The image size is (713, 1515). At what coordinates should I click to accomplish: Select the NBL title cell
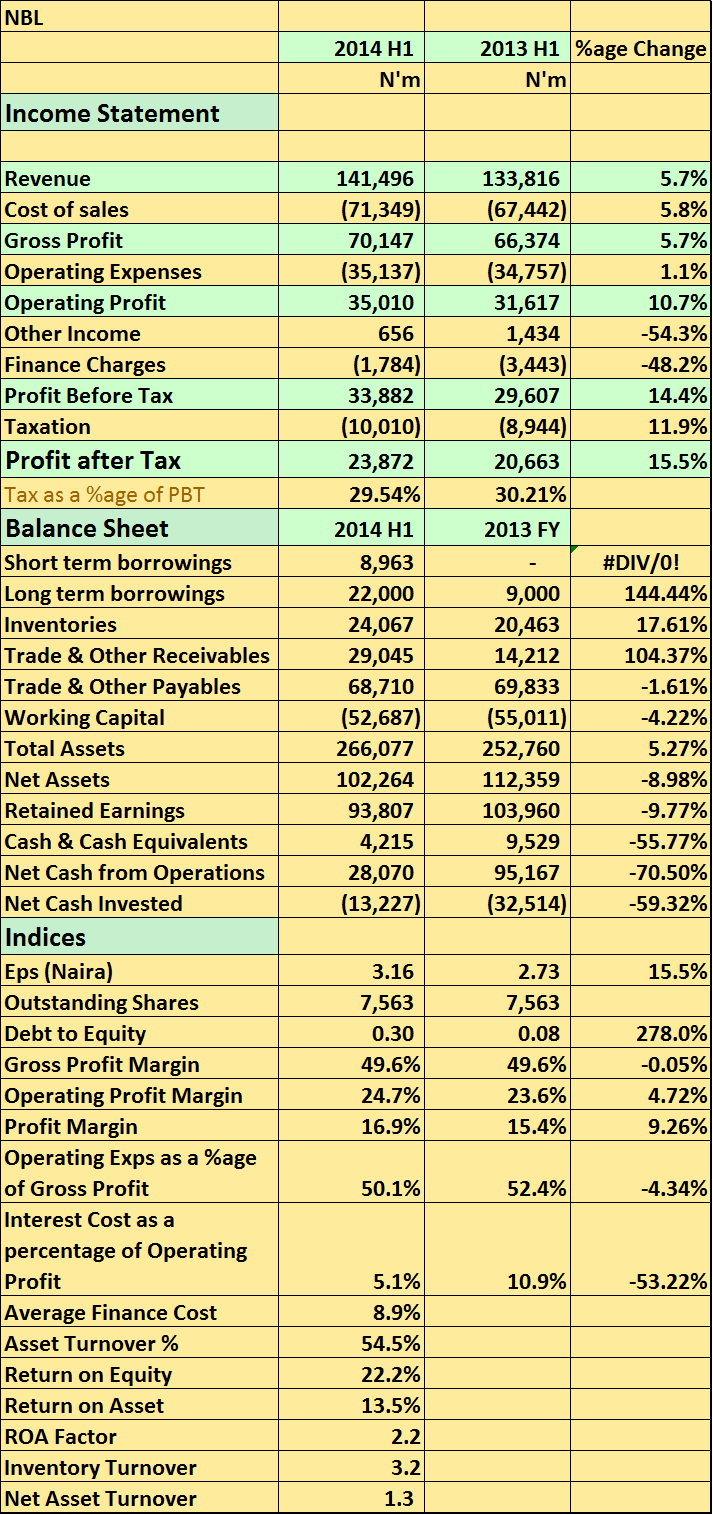pyautogui.click(x=139, y=17)
